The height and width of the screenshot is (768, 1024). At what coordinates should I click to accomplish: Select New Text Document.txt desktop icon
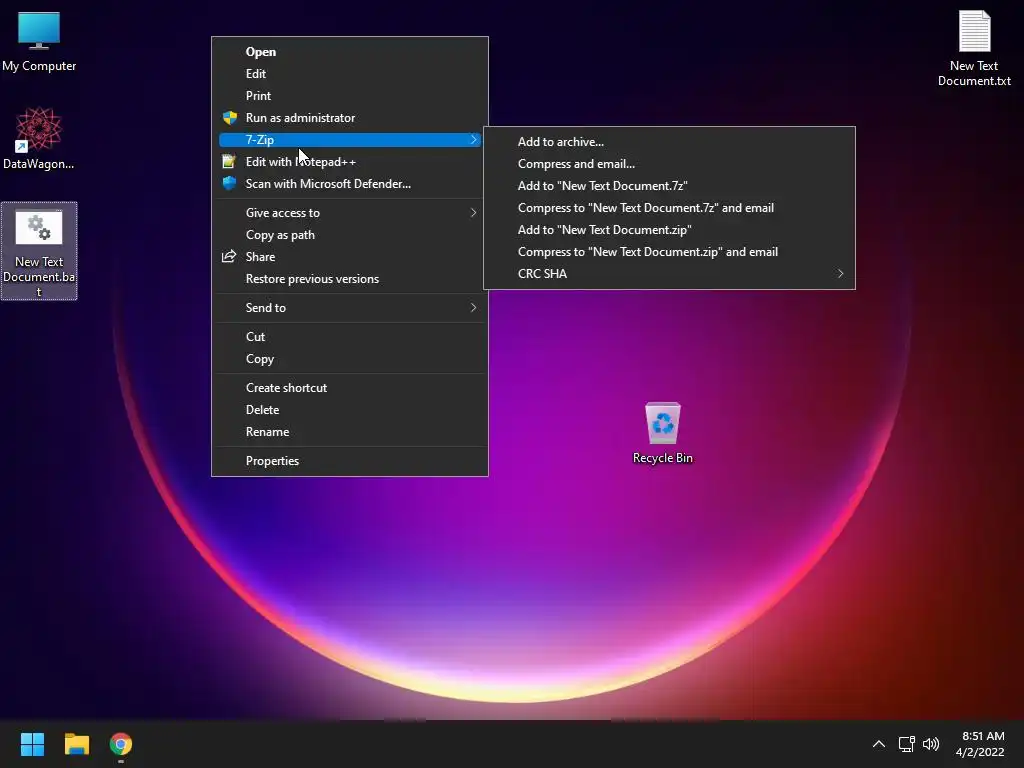974,49
